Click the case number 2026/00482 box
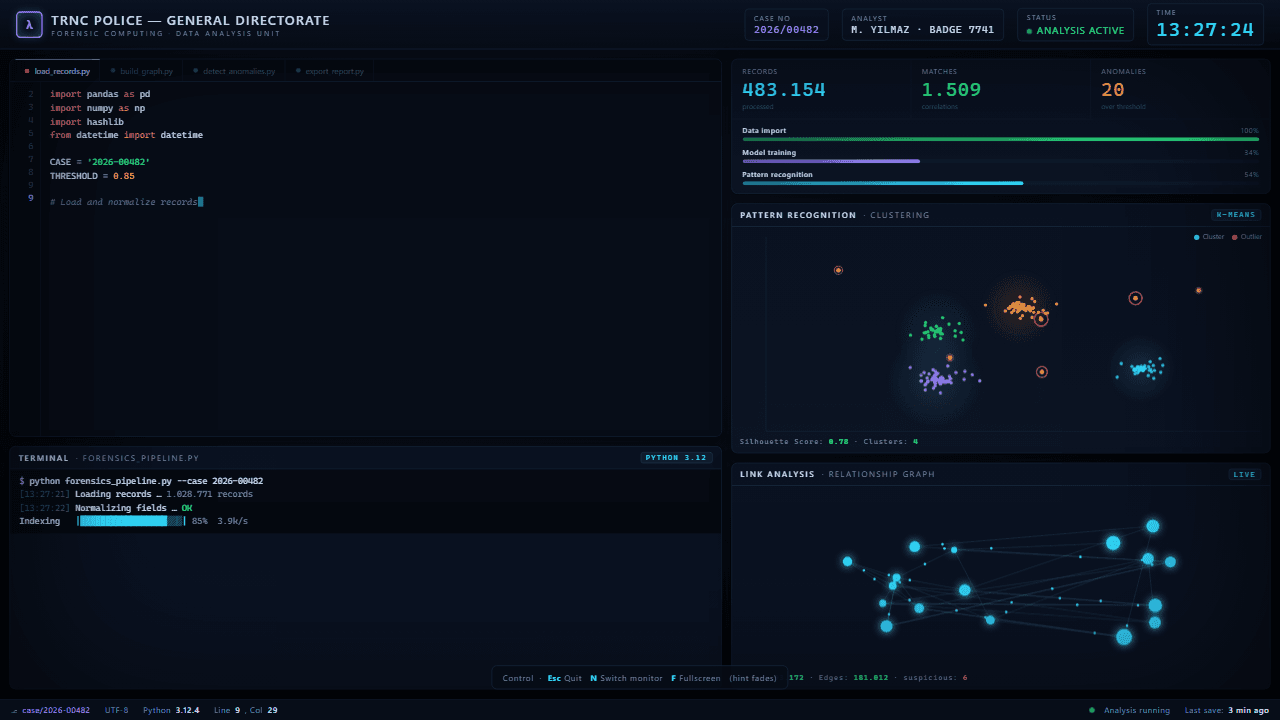The width and height of the screenshot is (1280, 720). pyautogui.click(x=786, y=24)
